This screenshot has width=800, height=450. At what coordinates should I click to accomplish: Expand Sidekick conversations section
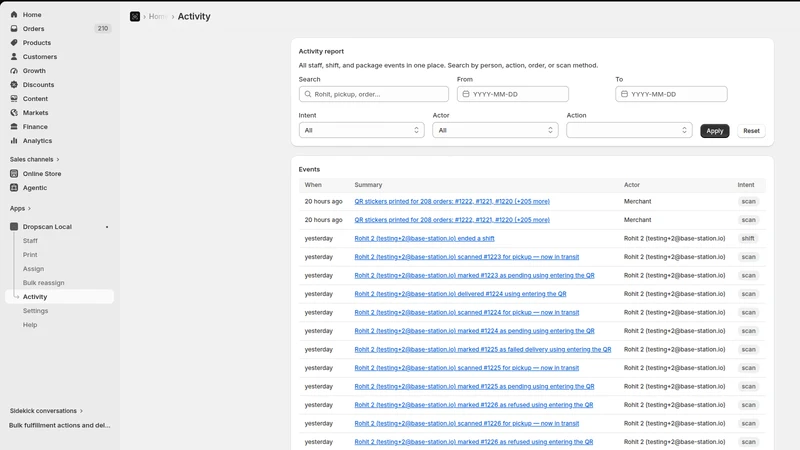pyautogui.click(x=46, y=411)
